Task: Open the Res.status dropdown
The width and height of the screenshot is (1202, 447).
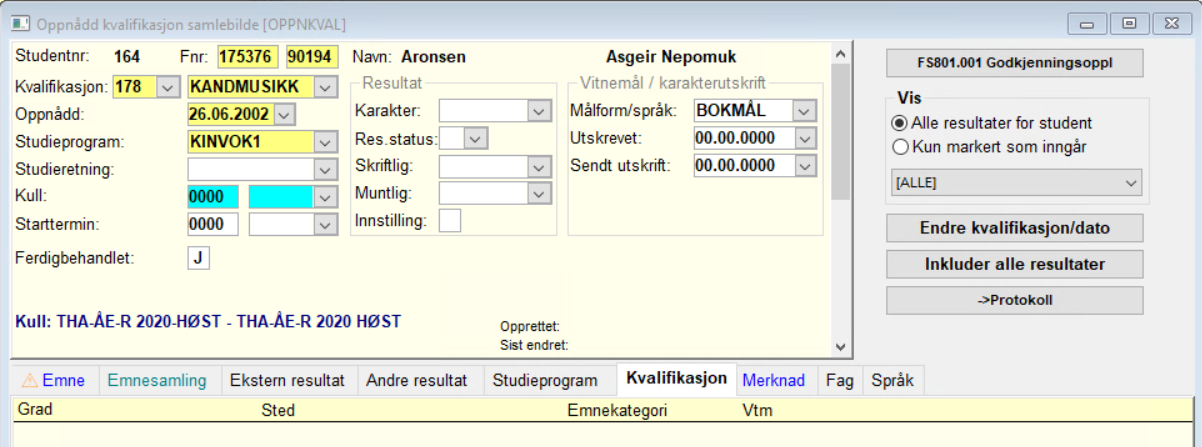Action: point(476,138)
